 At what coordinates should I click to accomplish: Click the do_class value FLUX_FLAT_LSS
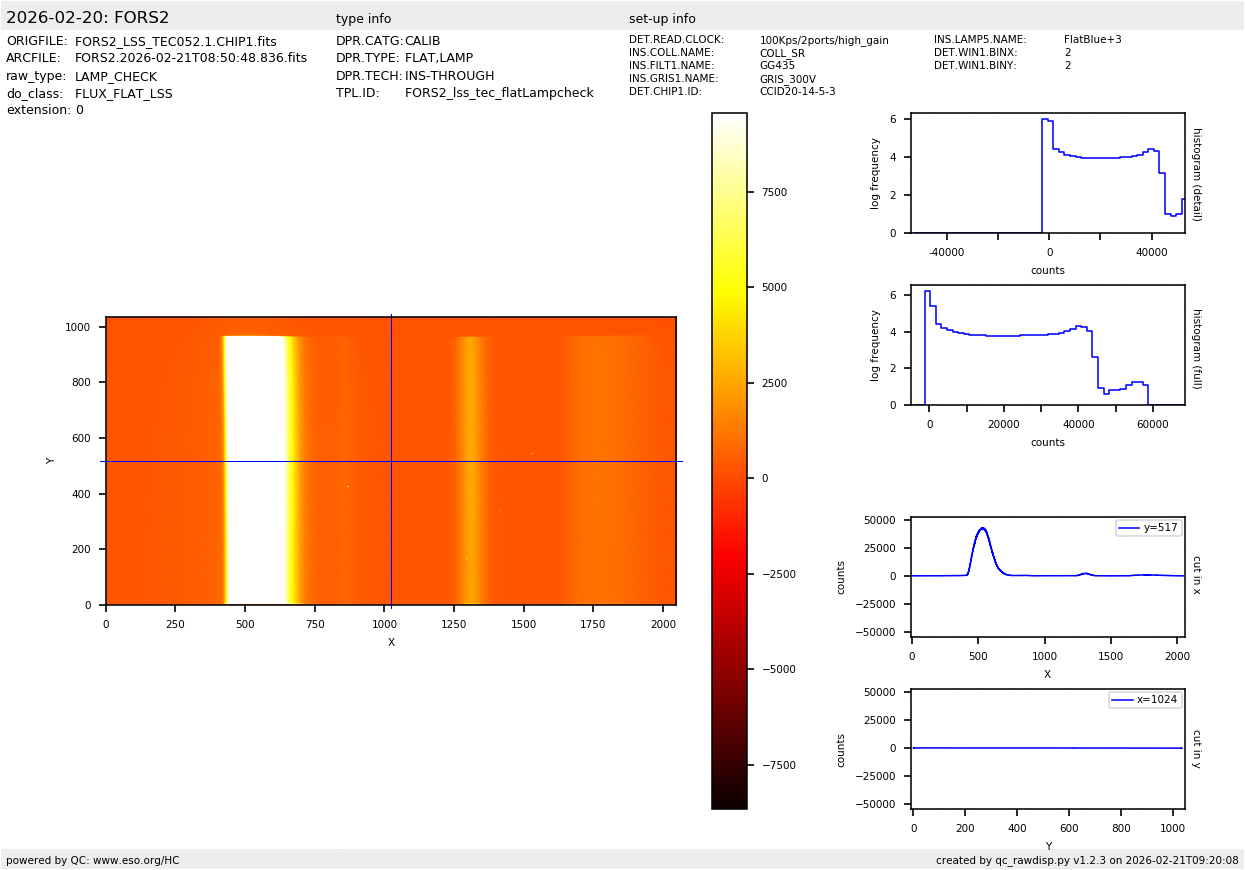pos(123,94)
